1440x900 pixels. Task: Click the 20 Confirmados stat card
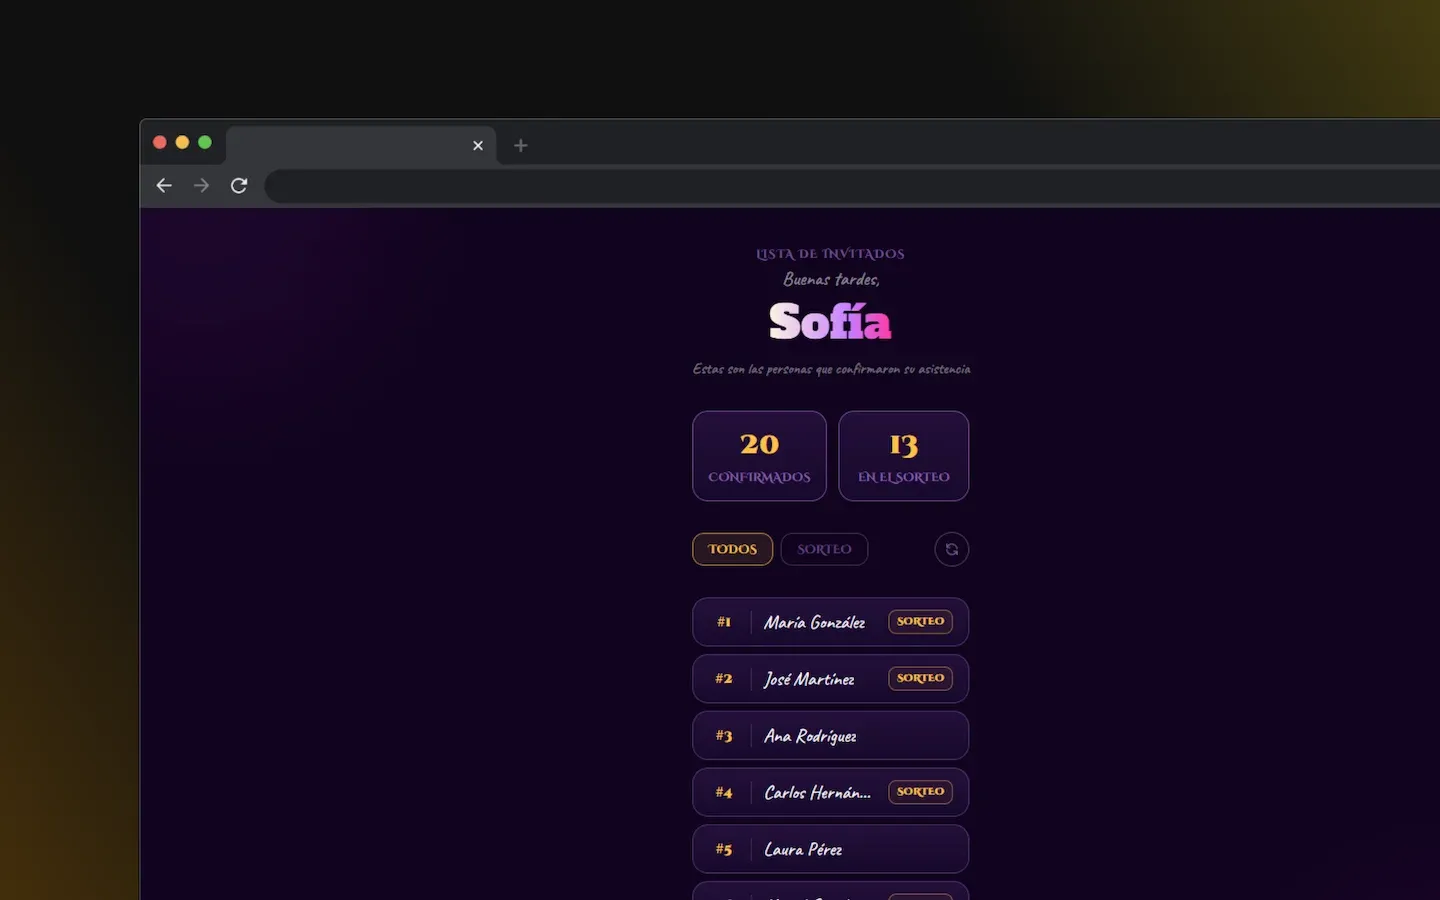pyautogui.click(x=759, y=456)
